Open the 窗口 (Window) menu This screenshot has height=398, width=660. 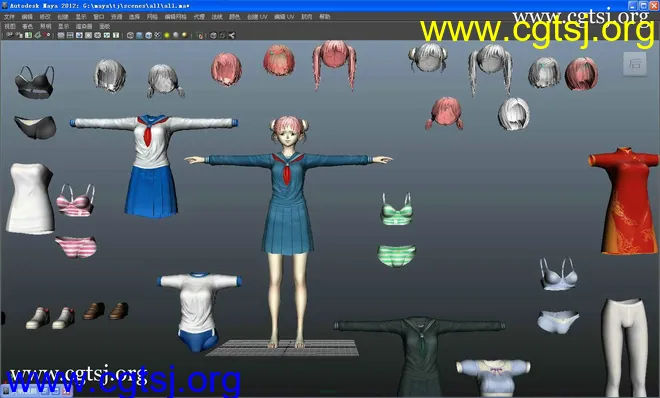[x=98, y=17]
